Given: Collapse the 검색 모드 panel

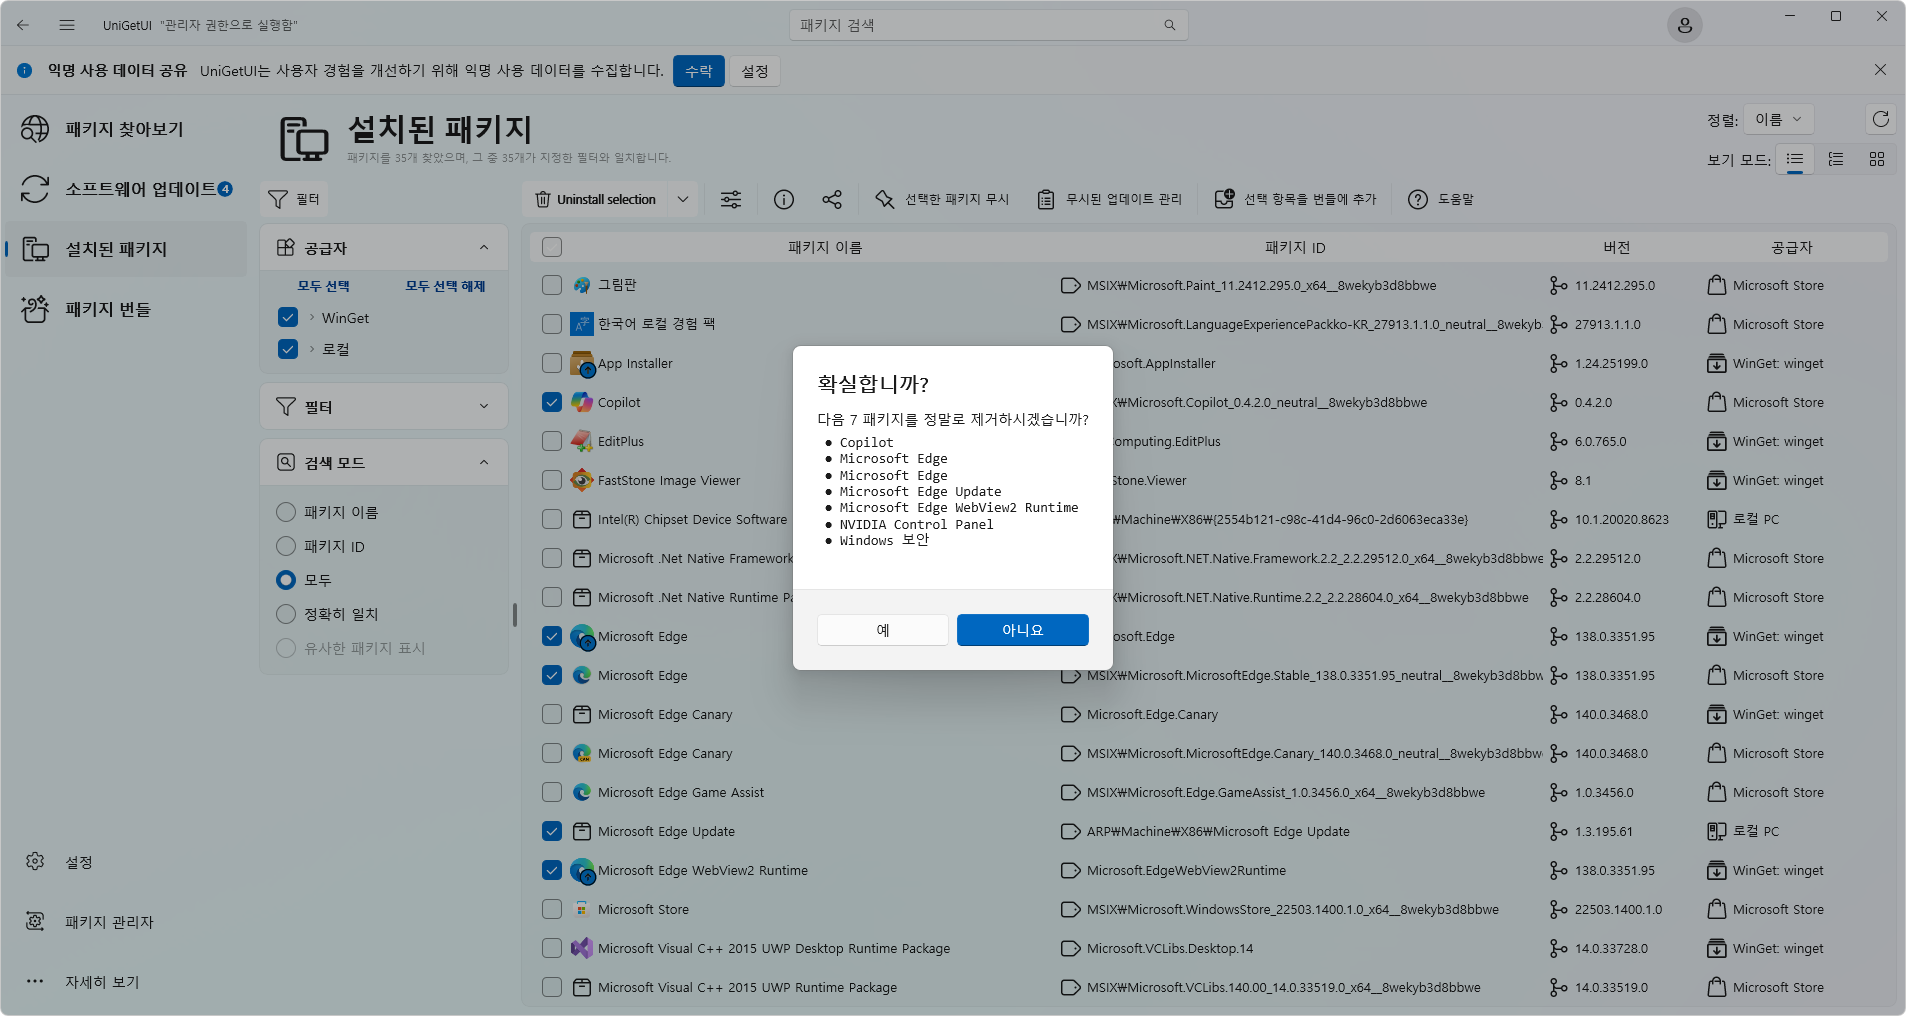Looking at the screenshot, I should point(484,462).
